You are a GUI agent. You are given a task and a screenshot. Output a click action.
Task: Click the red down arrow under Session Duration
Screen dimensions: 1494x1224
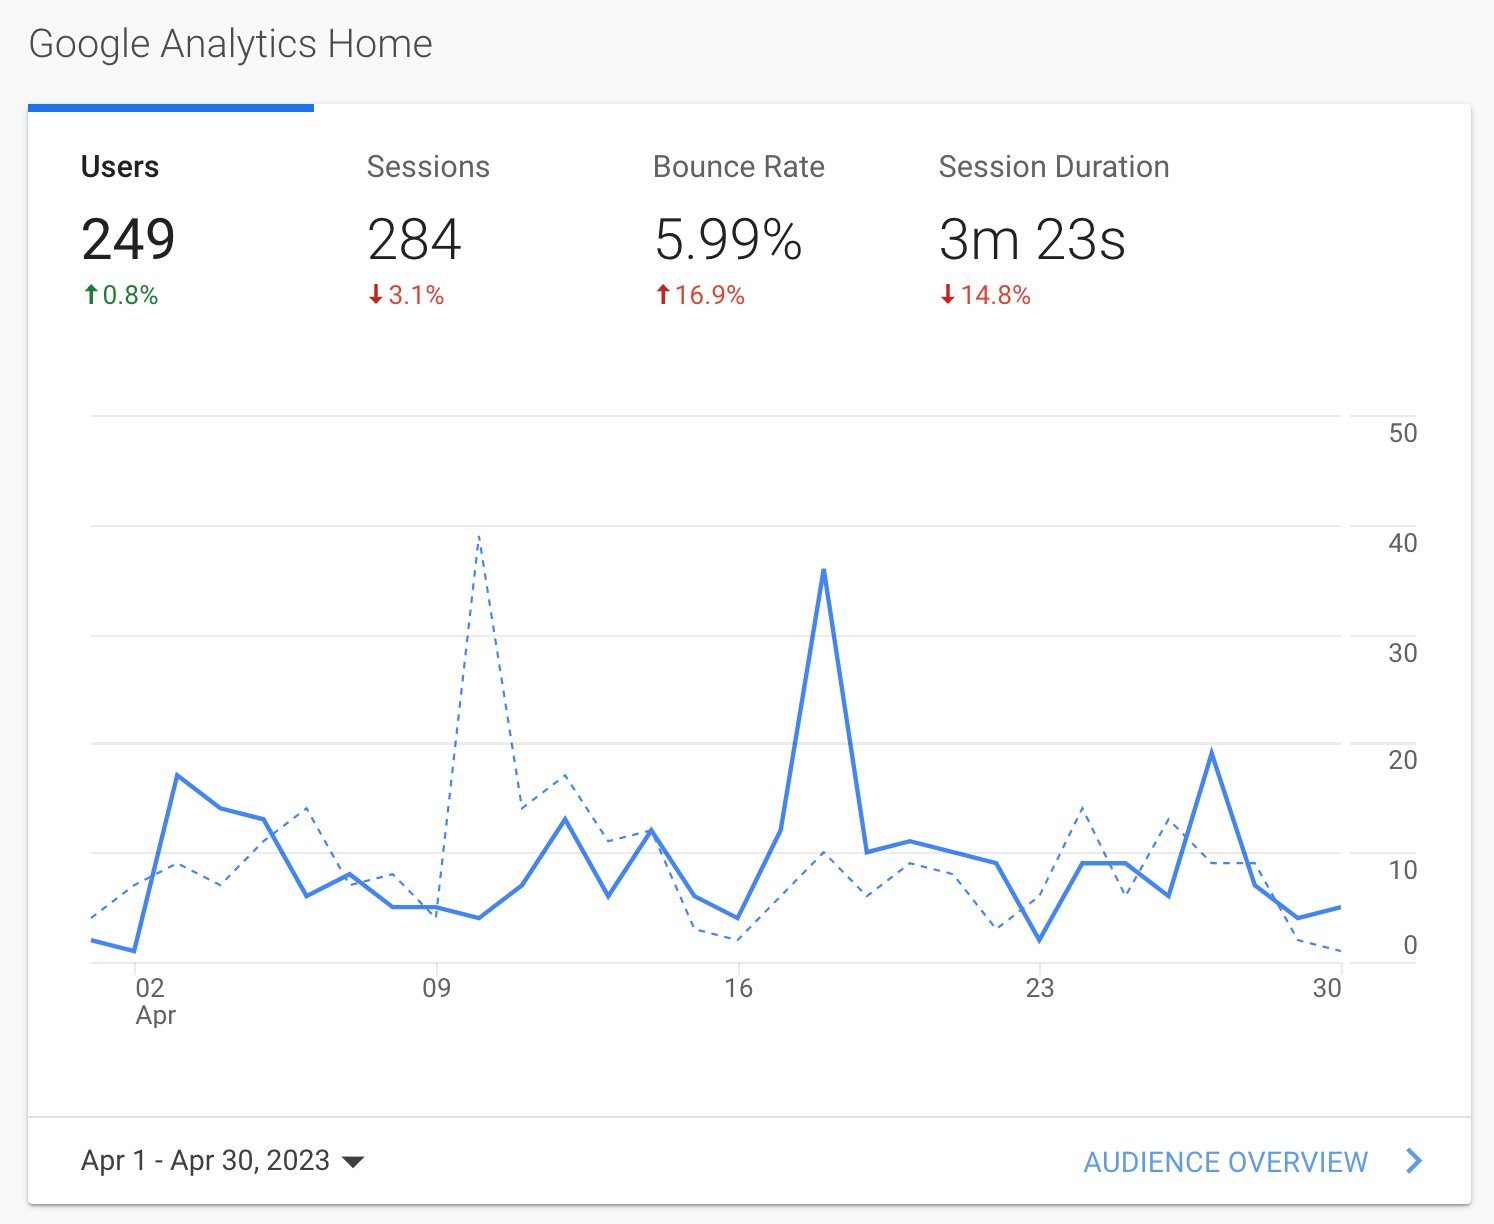[x=948, y=295]
